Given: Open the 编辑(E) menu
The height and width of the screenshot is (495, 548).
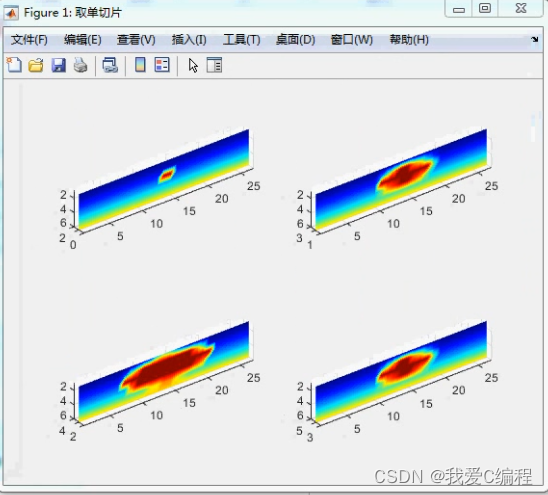Looking at the screenshot, I should [83, 40].
